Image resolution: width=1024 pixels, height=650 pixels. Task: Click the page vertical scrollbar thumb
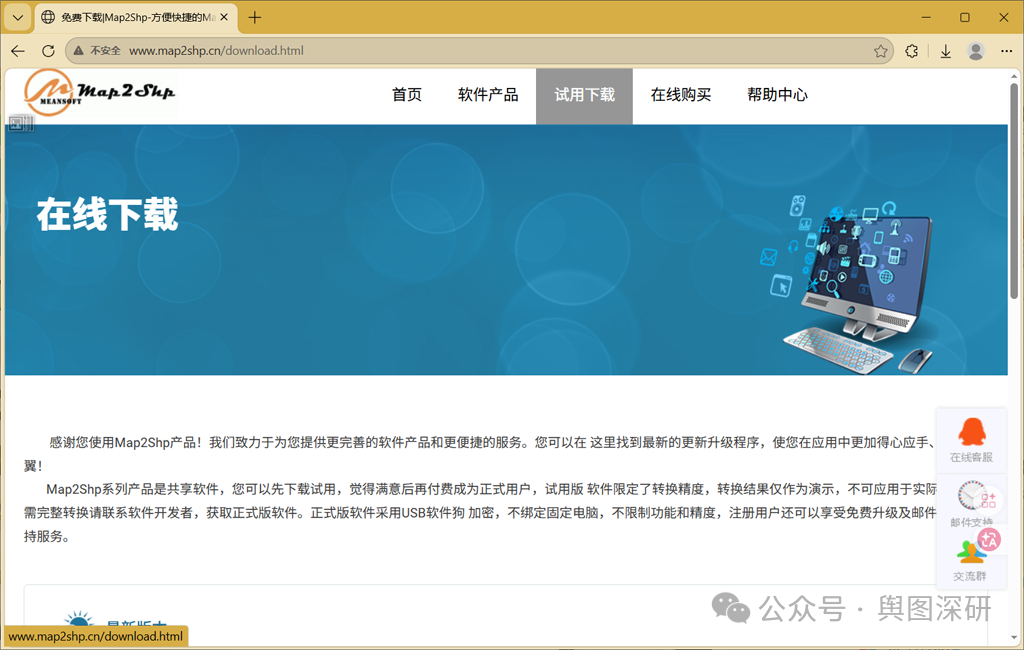click(1014, 191)
